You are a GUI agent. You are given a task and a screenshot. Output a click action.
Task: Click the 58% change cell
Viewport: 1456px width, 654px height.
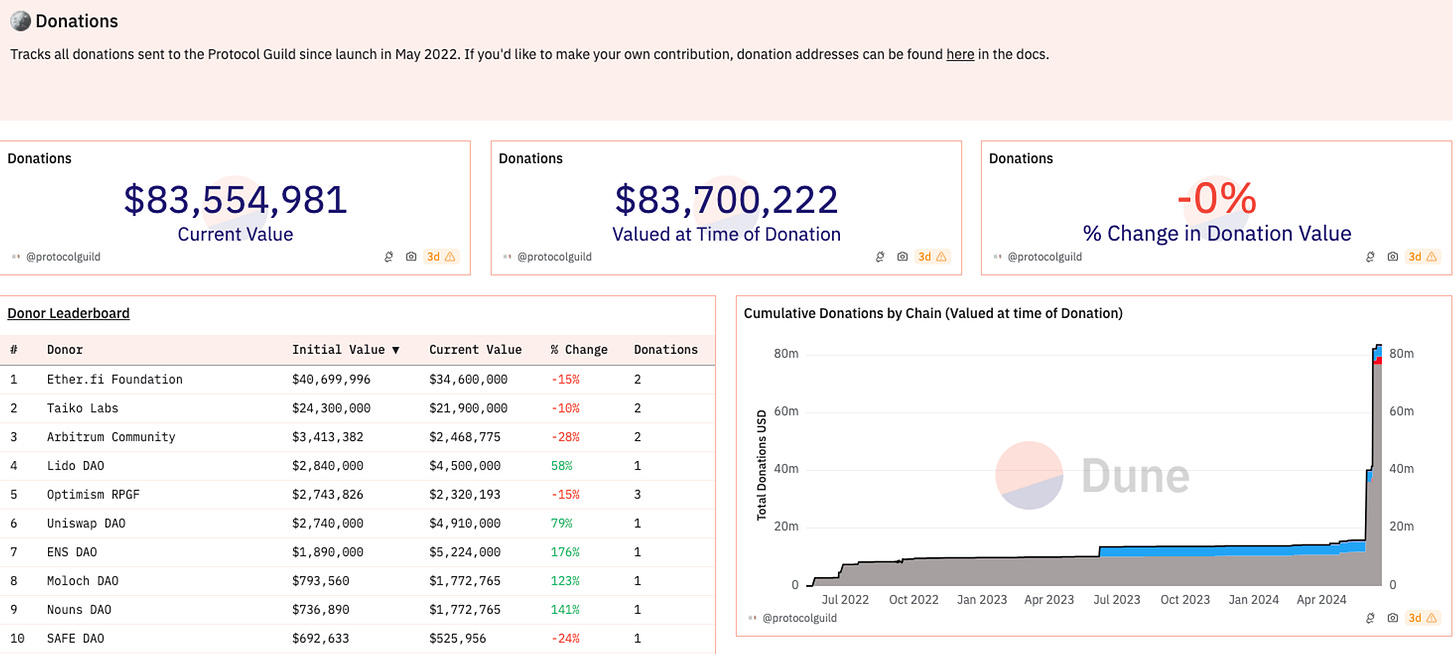[x=561, y=466]
